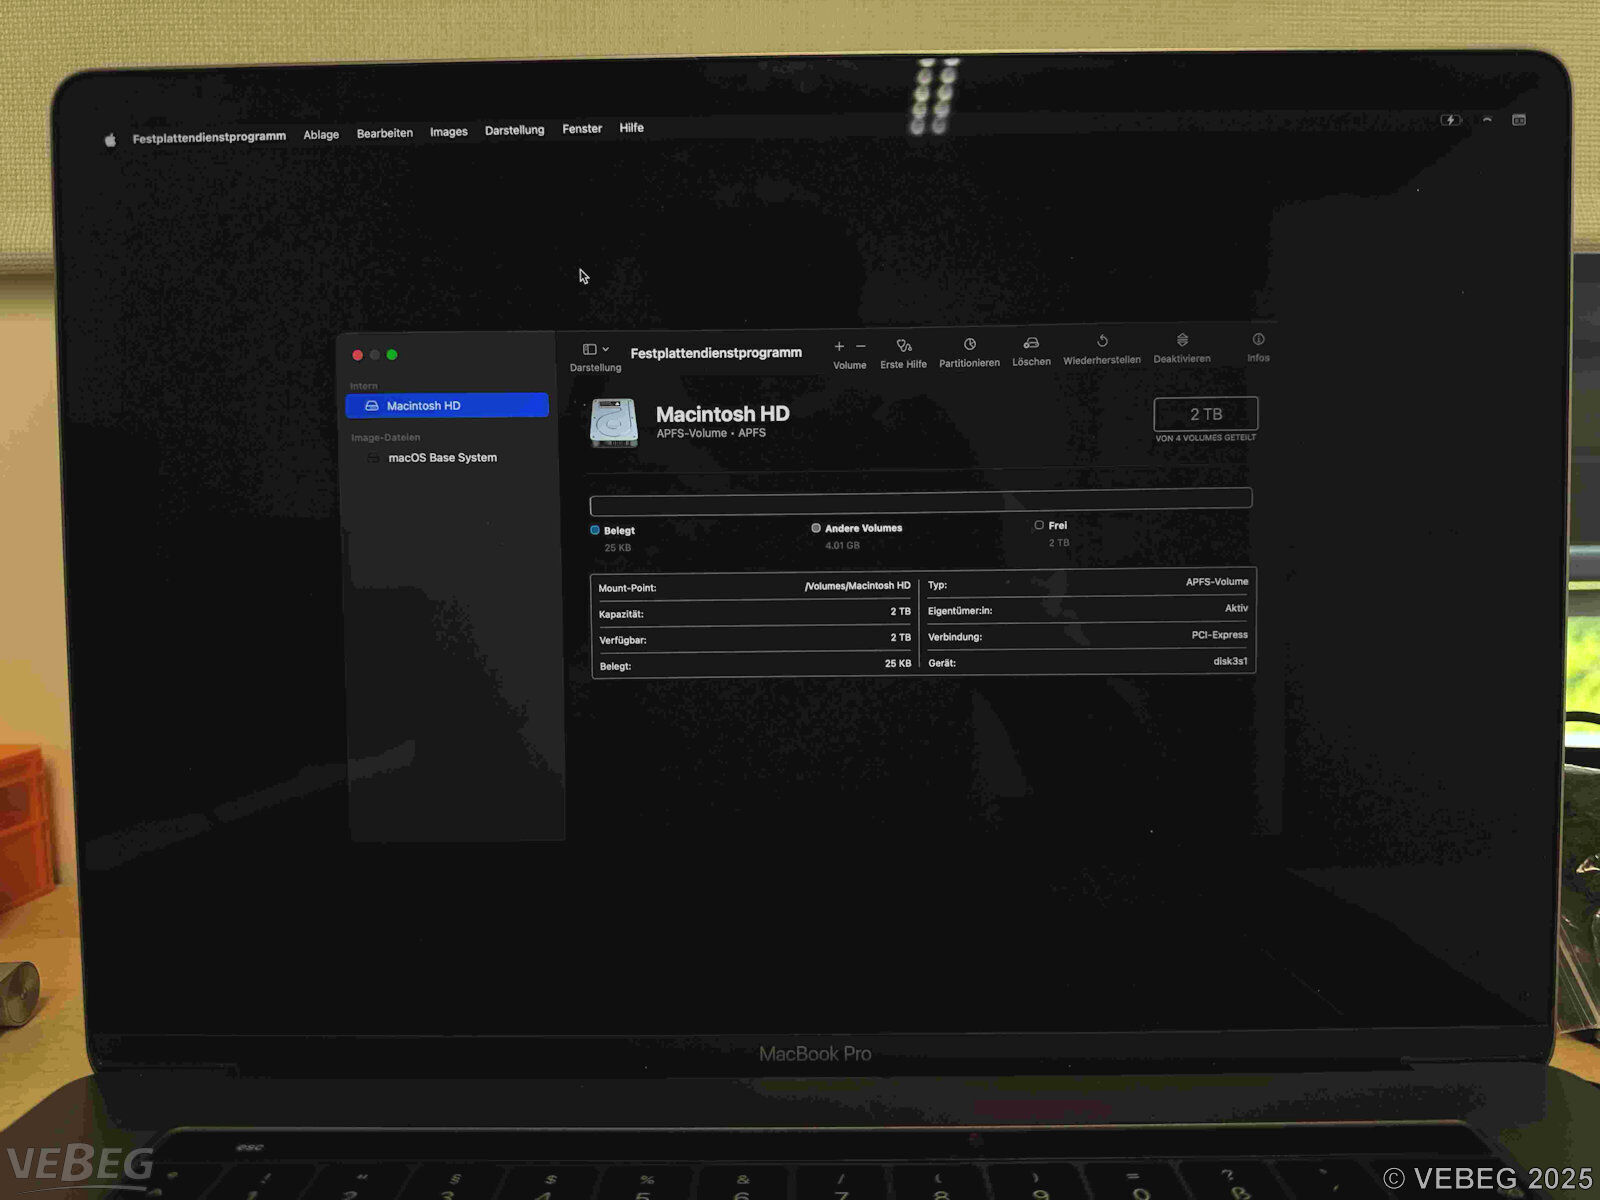
Task: Click the Festplattendienstprogramm app menu
Action: (x=209, y=137)
